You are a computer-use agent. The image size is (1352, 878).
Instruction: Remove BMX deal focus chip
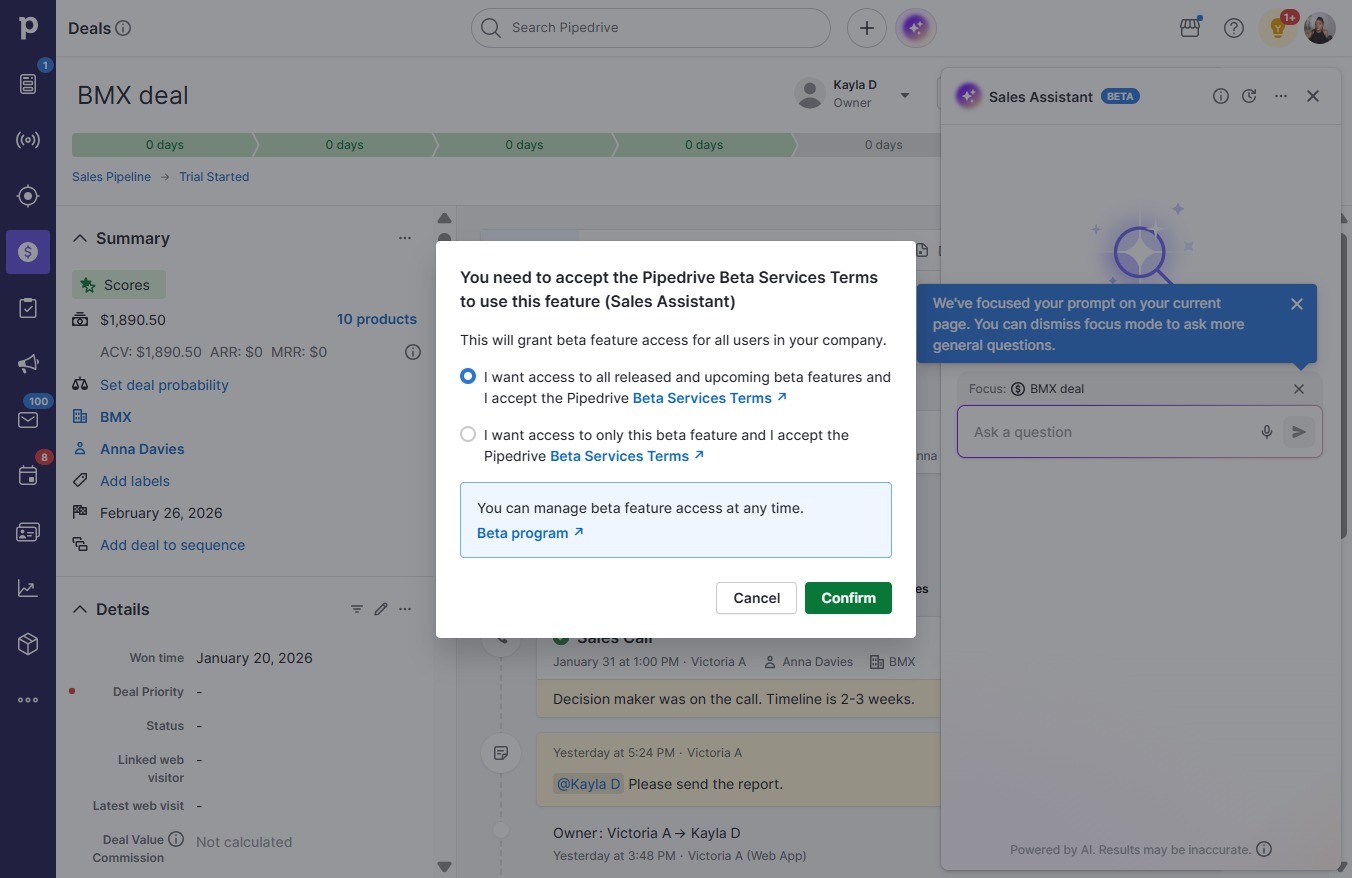pyautogui.click(x=1299, y=389)
